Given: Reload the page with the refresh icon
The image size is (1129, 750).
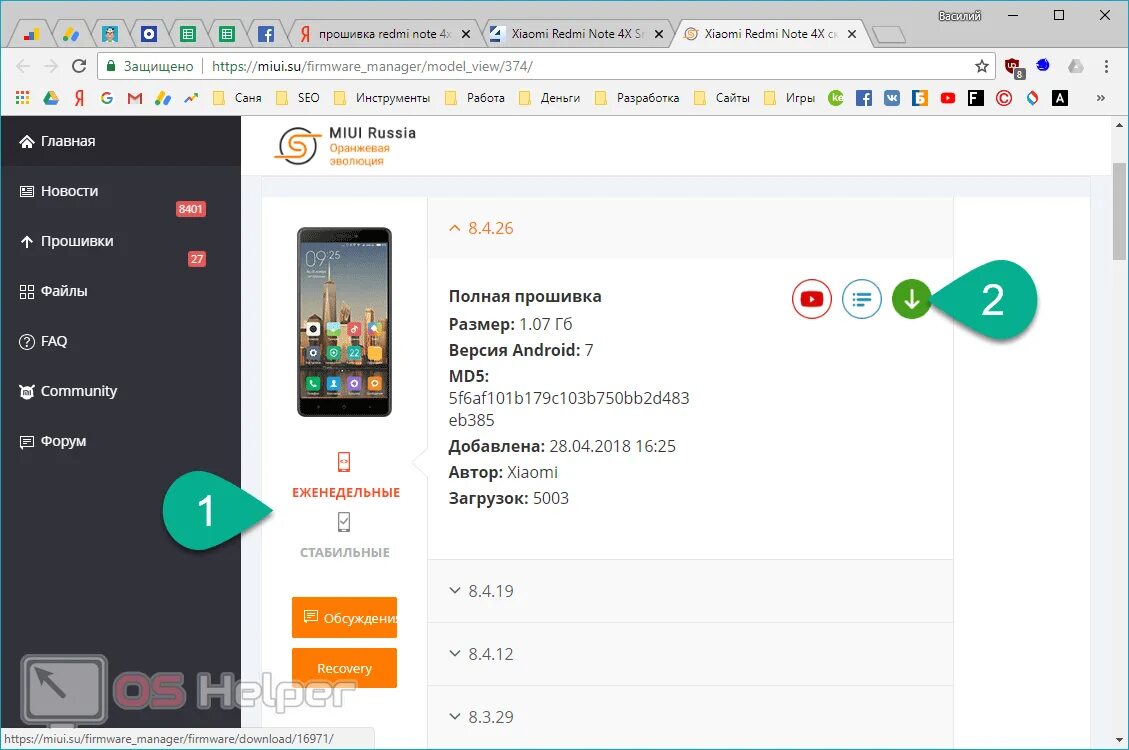Looking at the screenshot, I should click(x=78, y=66).
